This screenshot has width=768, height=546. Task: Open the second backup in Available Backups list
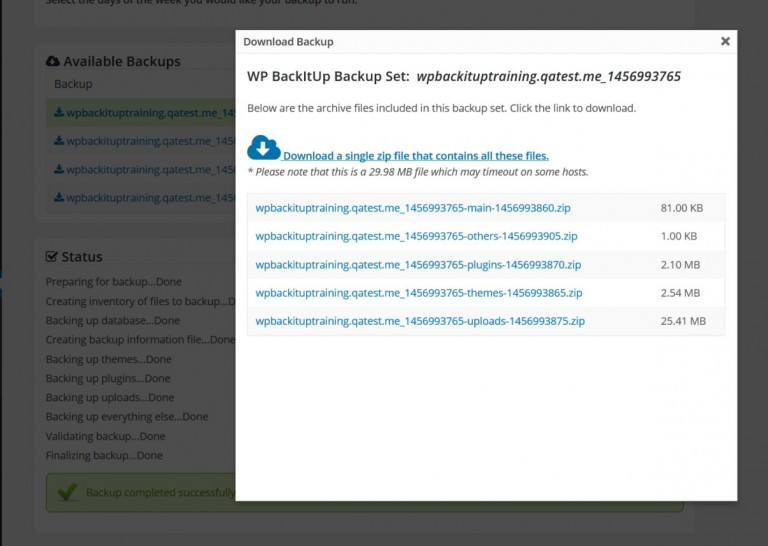click(x=151, y=141)
